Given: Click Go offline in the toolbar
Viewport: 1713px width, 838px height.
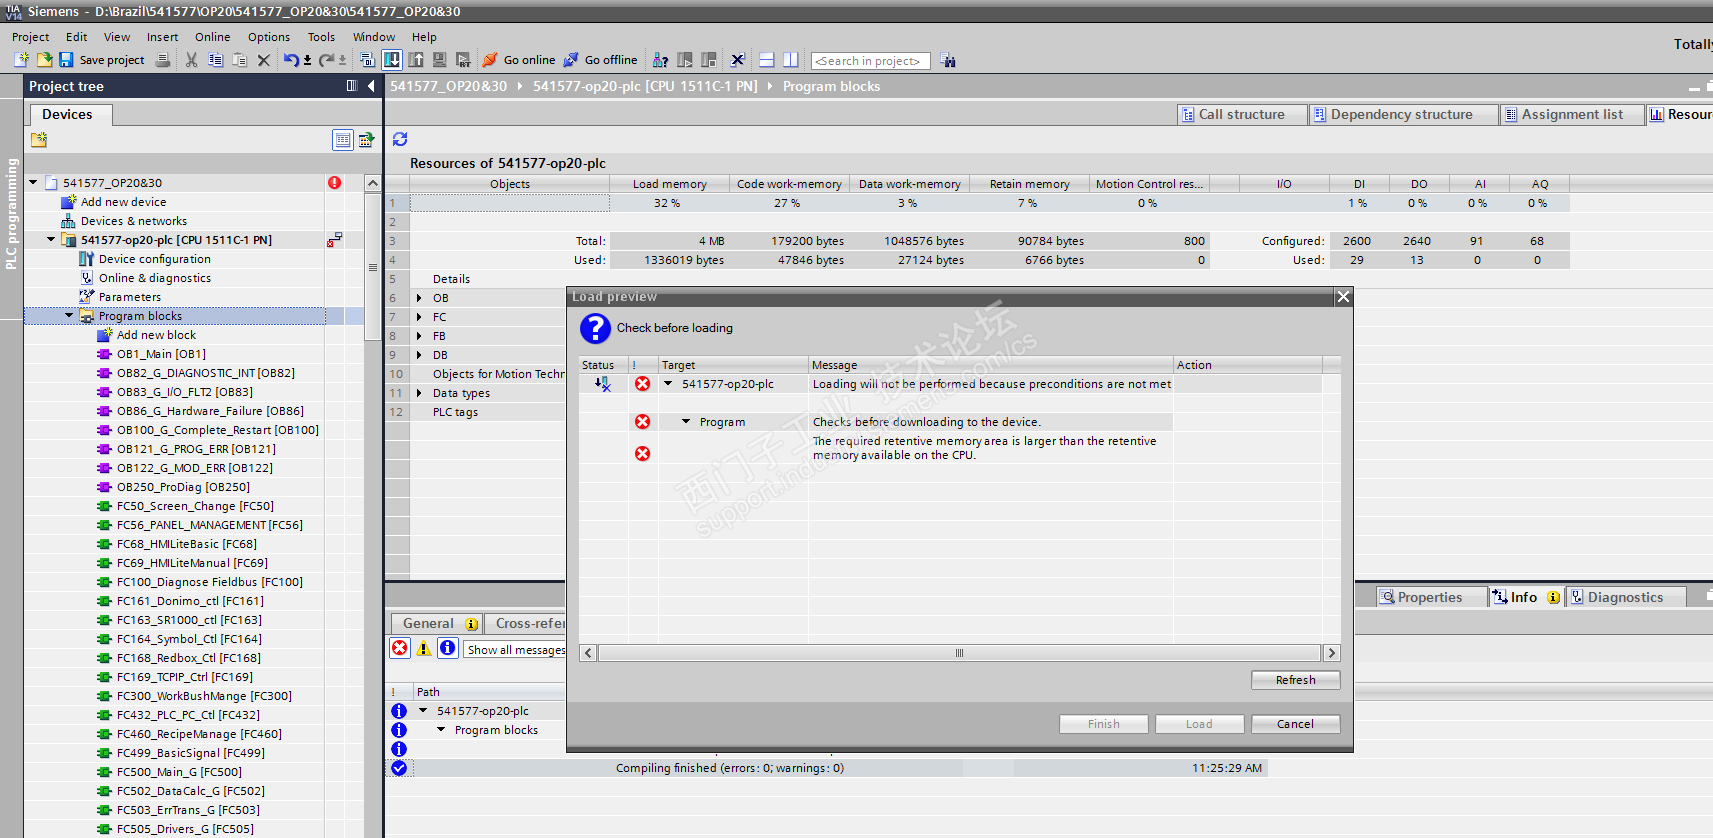Looking at the screenshot, I should (600, 60).
